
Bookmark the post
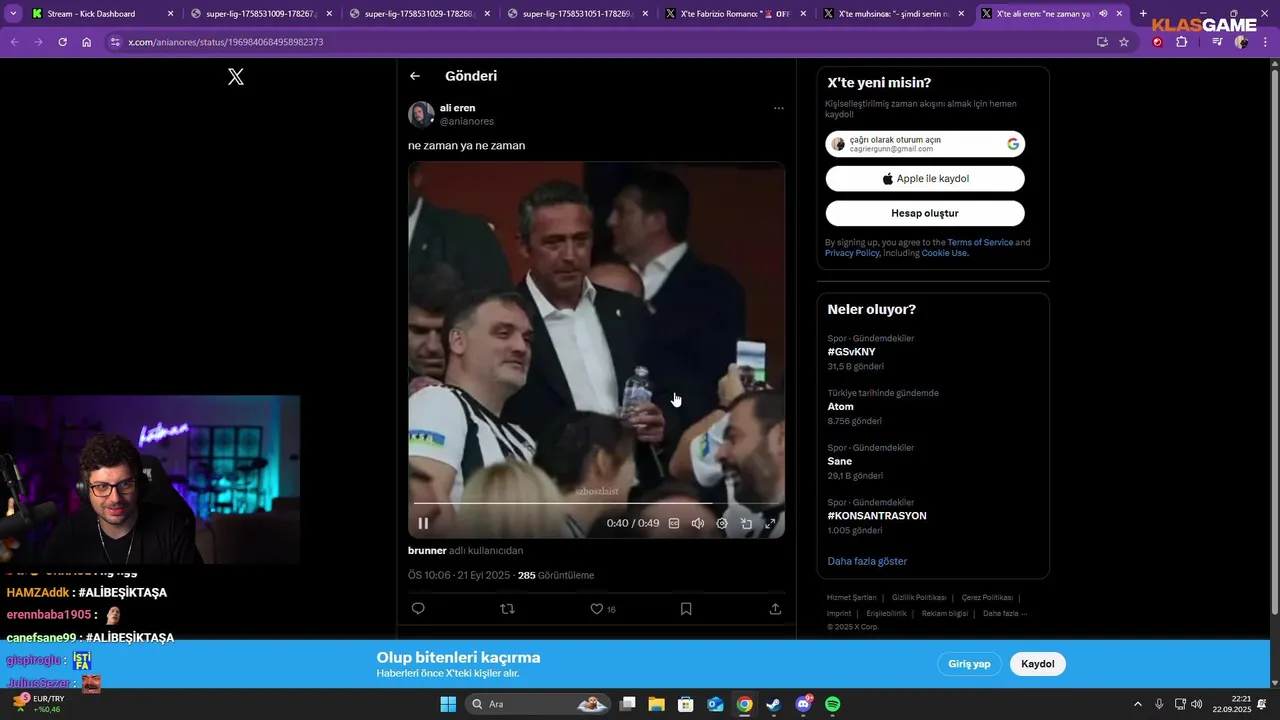tap(686, 608)
